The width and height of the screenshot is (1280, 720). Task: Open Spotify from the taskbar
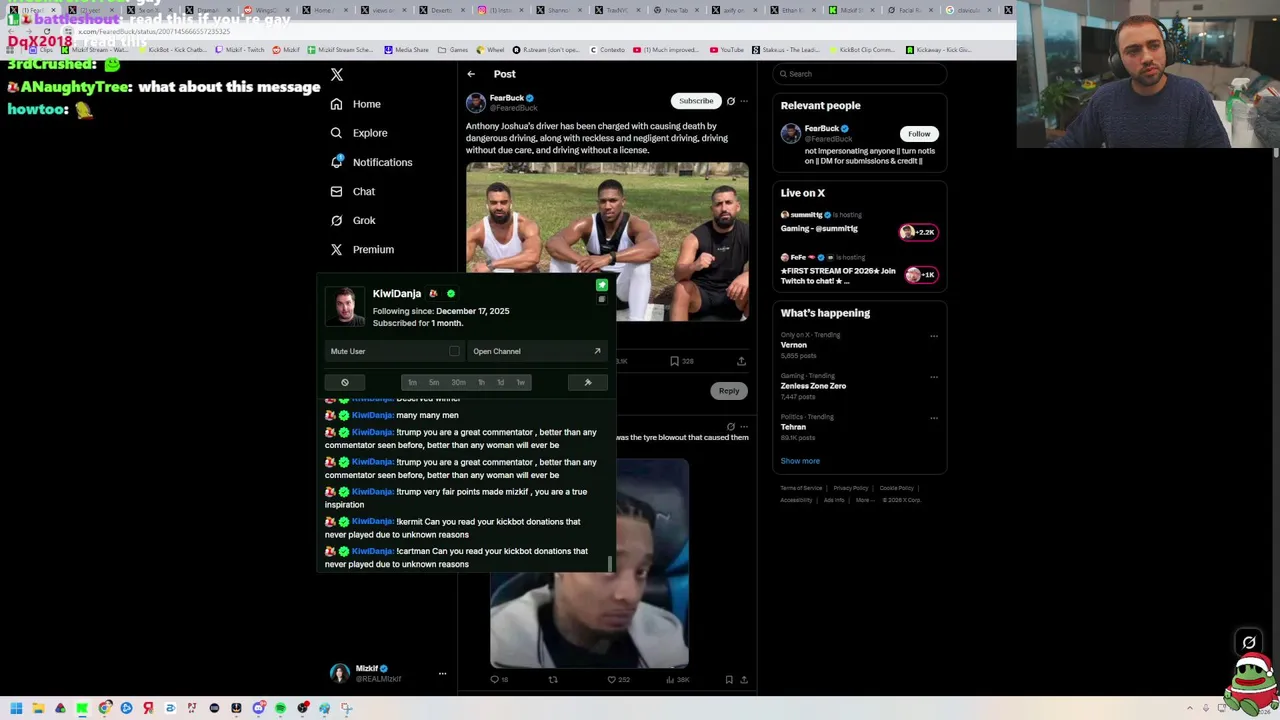click(280, 708)
